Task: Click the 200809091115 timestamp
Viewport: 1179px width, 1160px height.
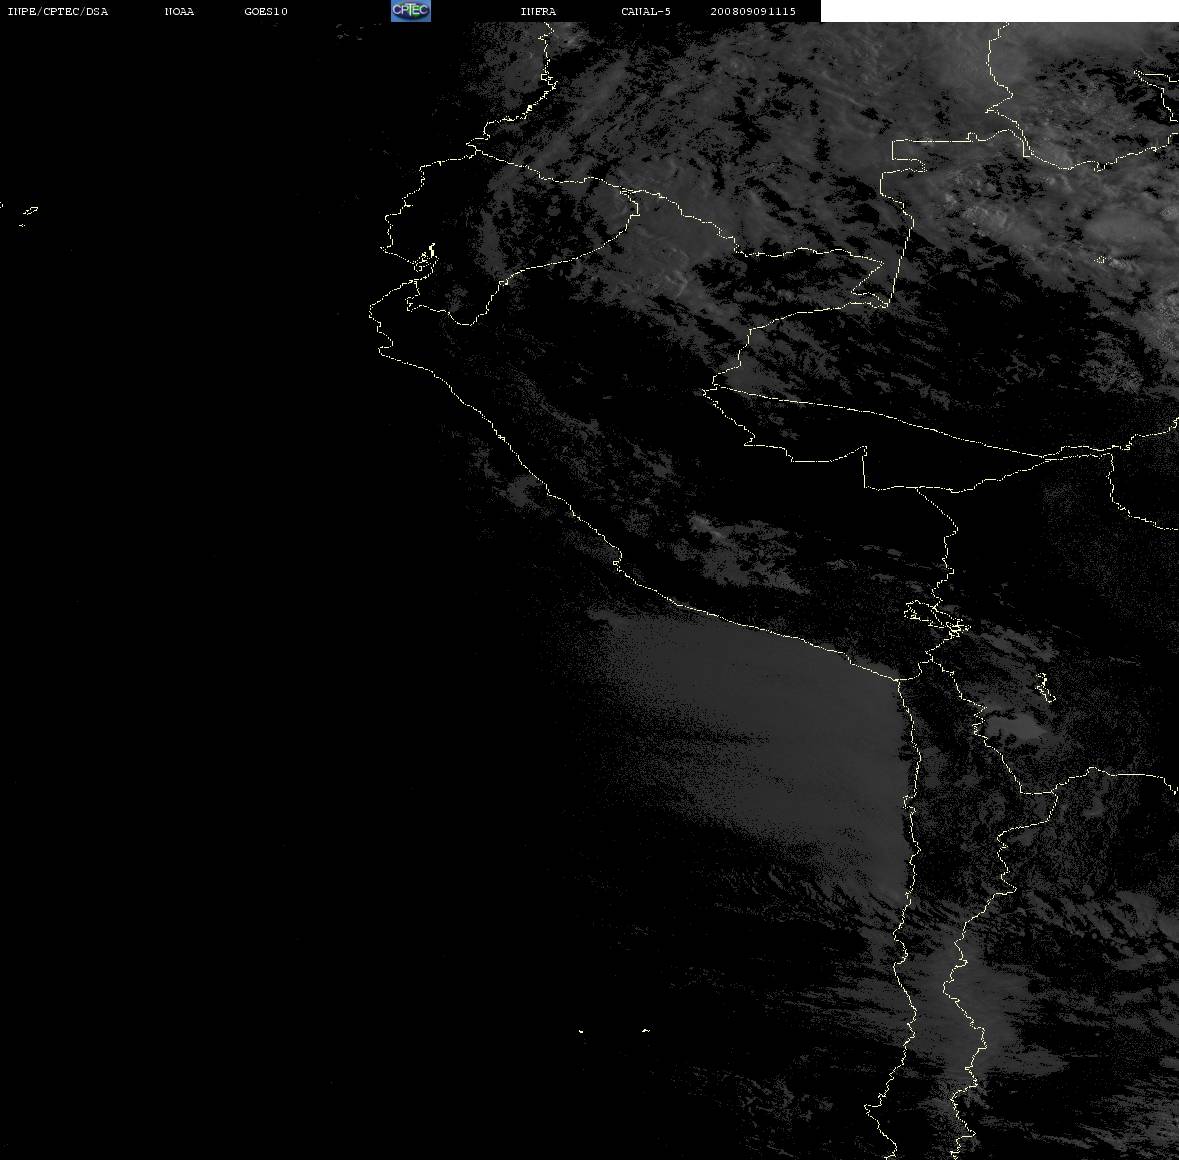Action: pos(753,11)
